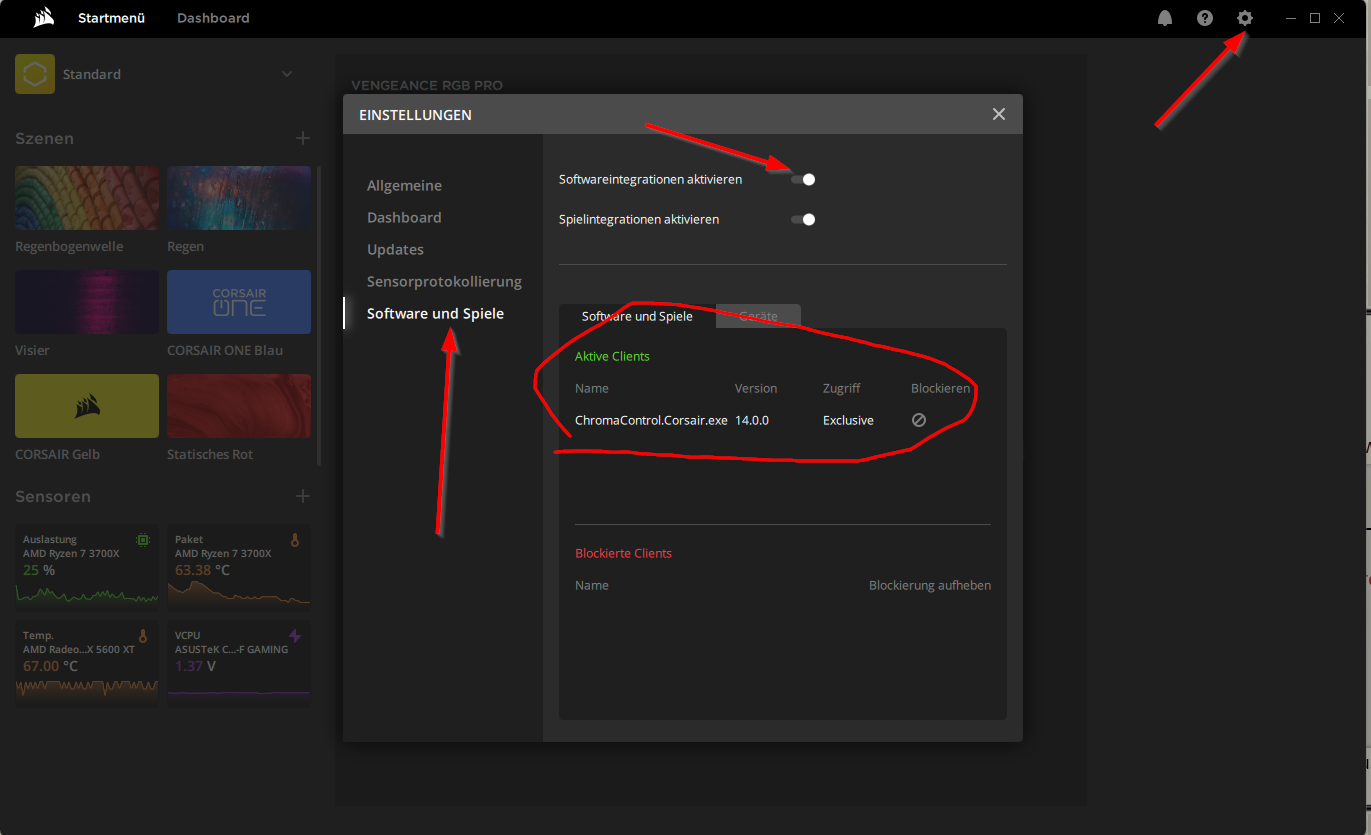
Task: Open the settings gear icon
Action: 1245,18
